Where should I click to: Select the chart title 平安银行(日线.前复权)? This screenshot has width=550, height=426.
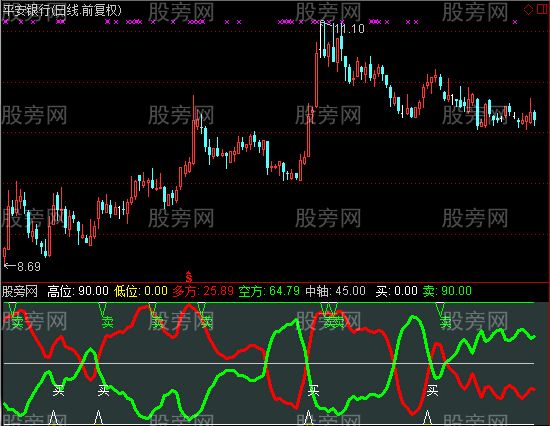point(62,11)
